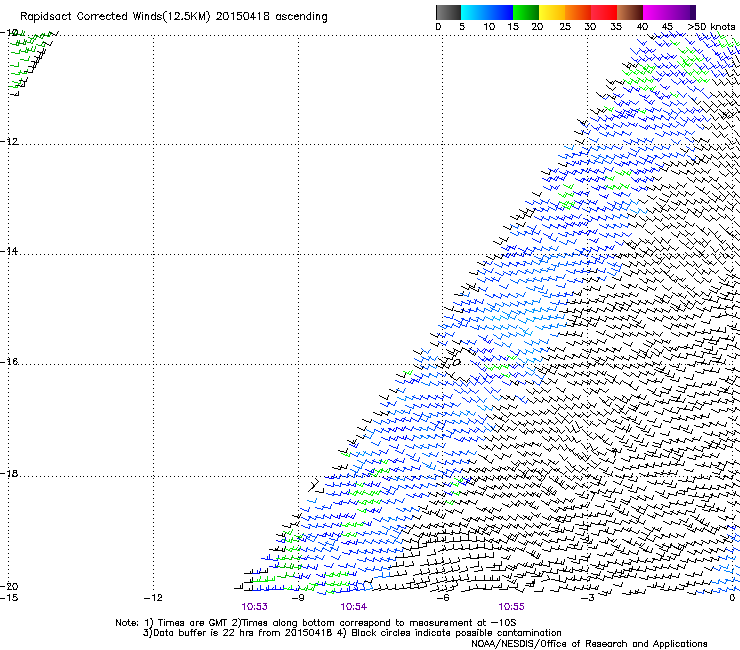The width and height of the screenshot is (740, 650).
Task: Click the '-12' longitude axis label at bottom
Action: pyautogui.click(x=153, y=598)
